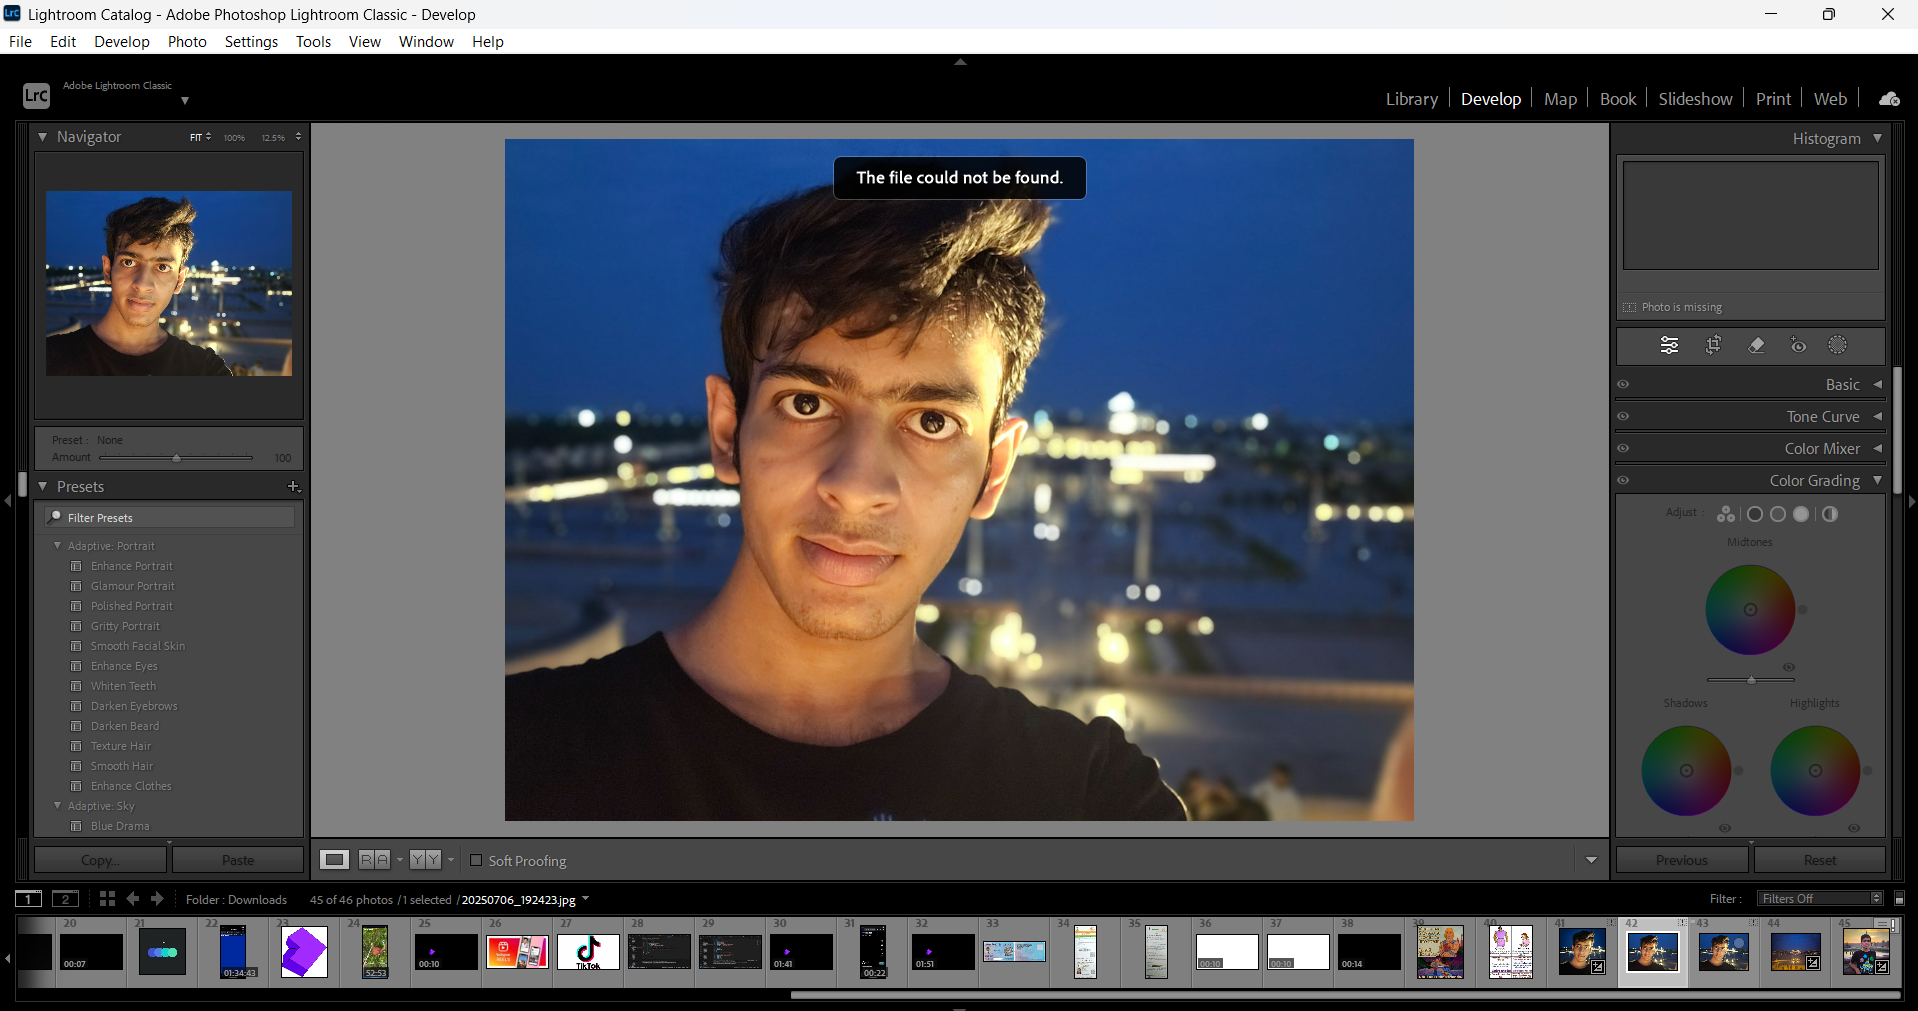The image size is (1918, 1011).
Task: Select Highlights adjust circle icon
Action: [x=1801, y=514]
